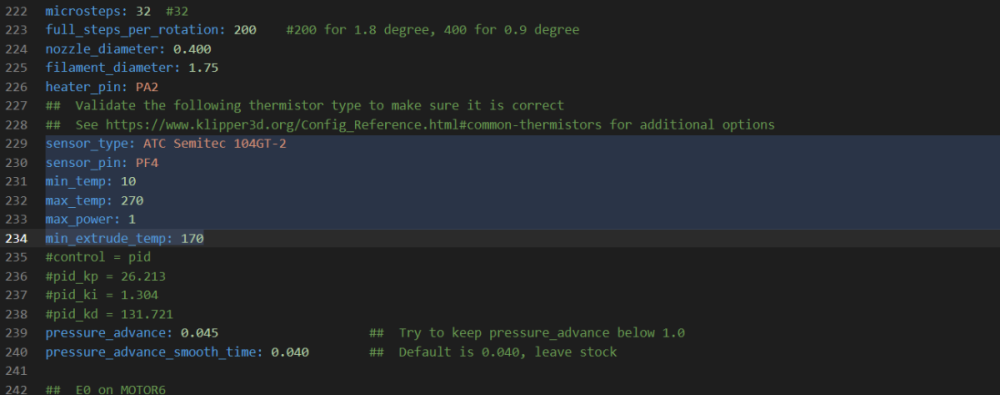Click the E0 on MOTOR6 comment line
The height and width of the screenshot is (395, 1000).
click(105, 389)
